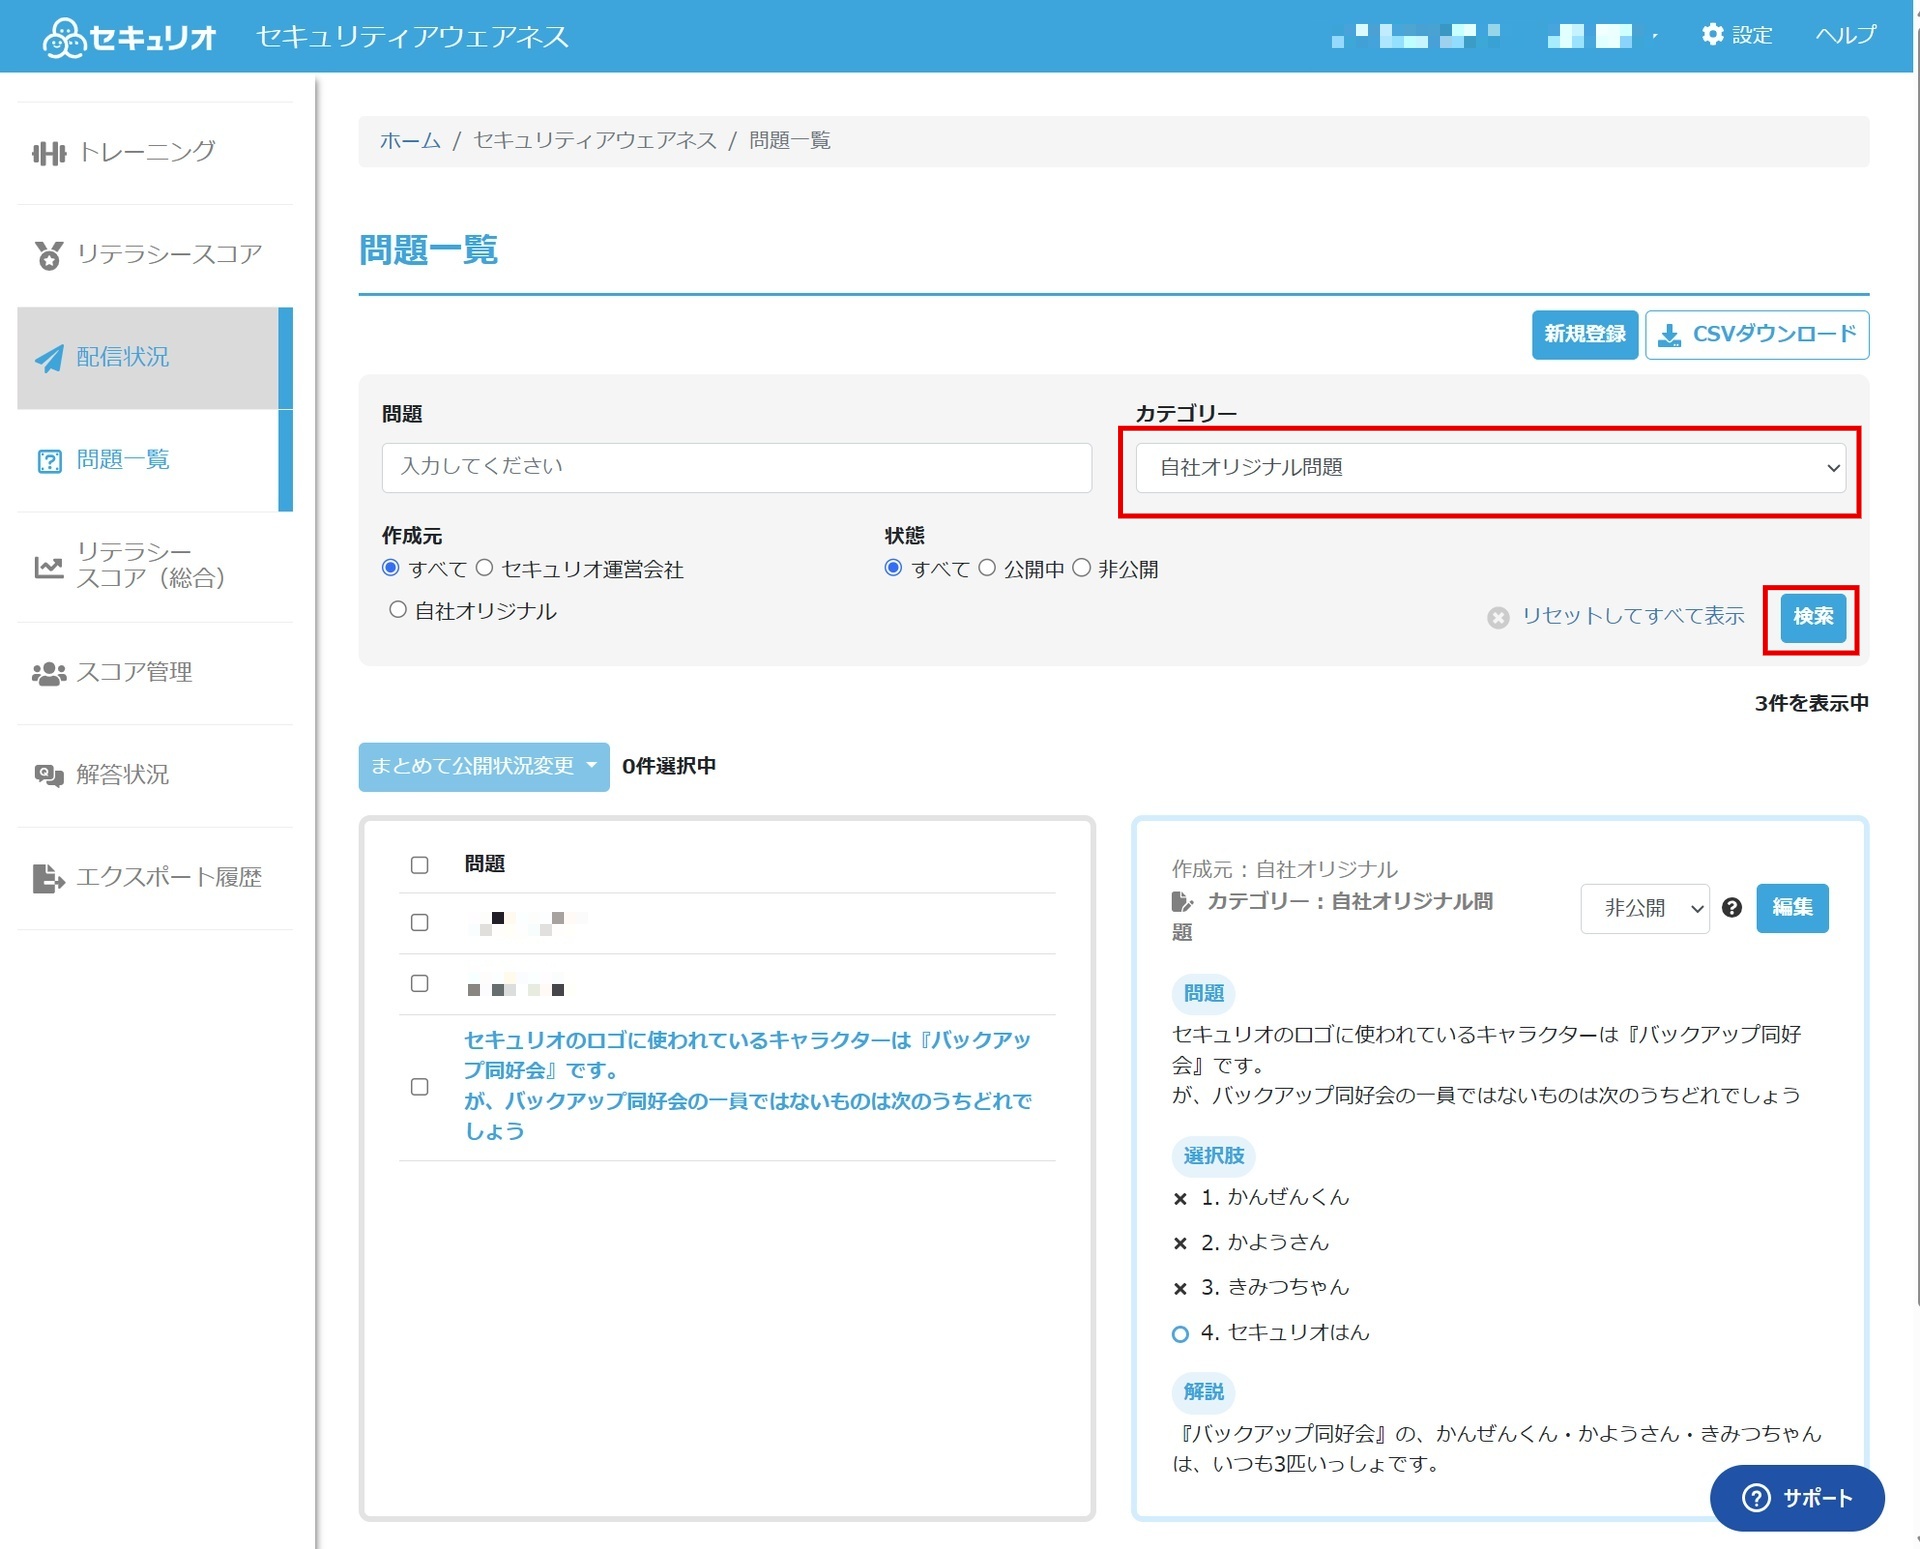Click choice 4. セキュリオはん
The width and height of the screenshot is (1920, 1549).
point(1285,1333)
